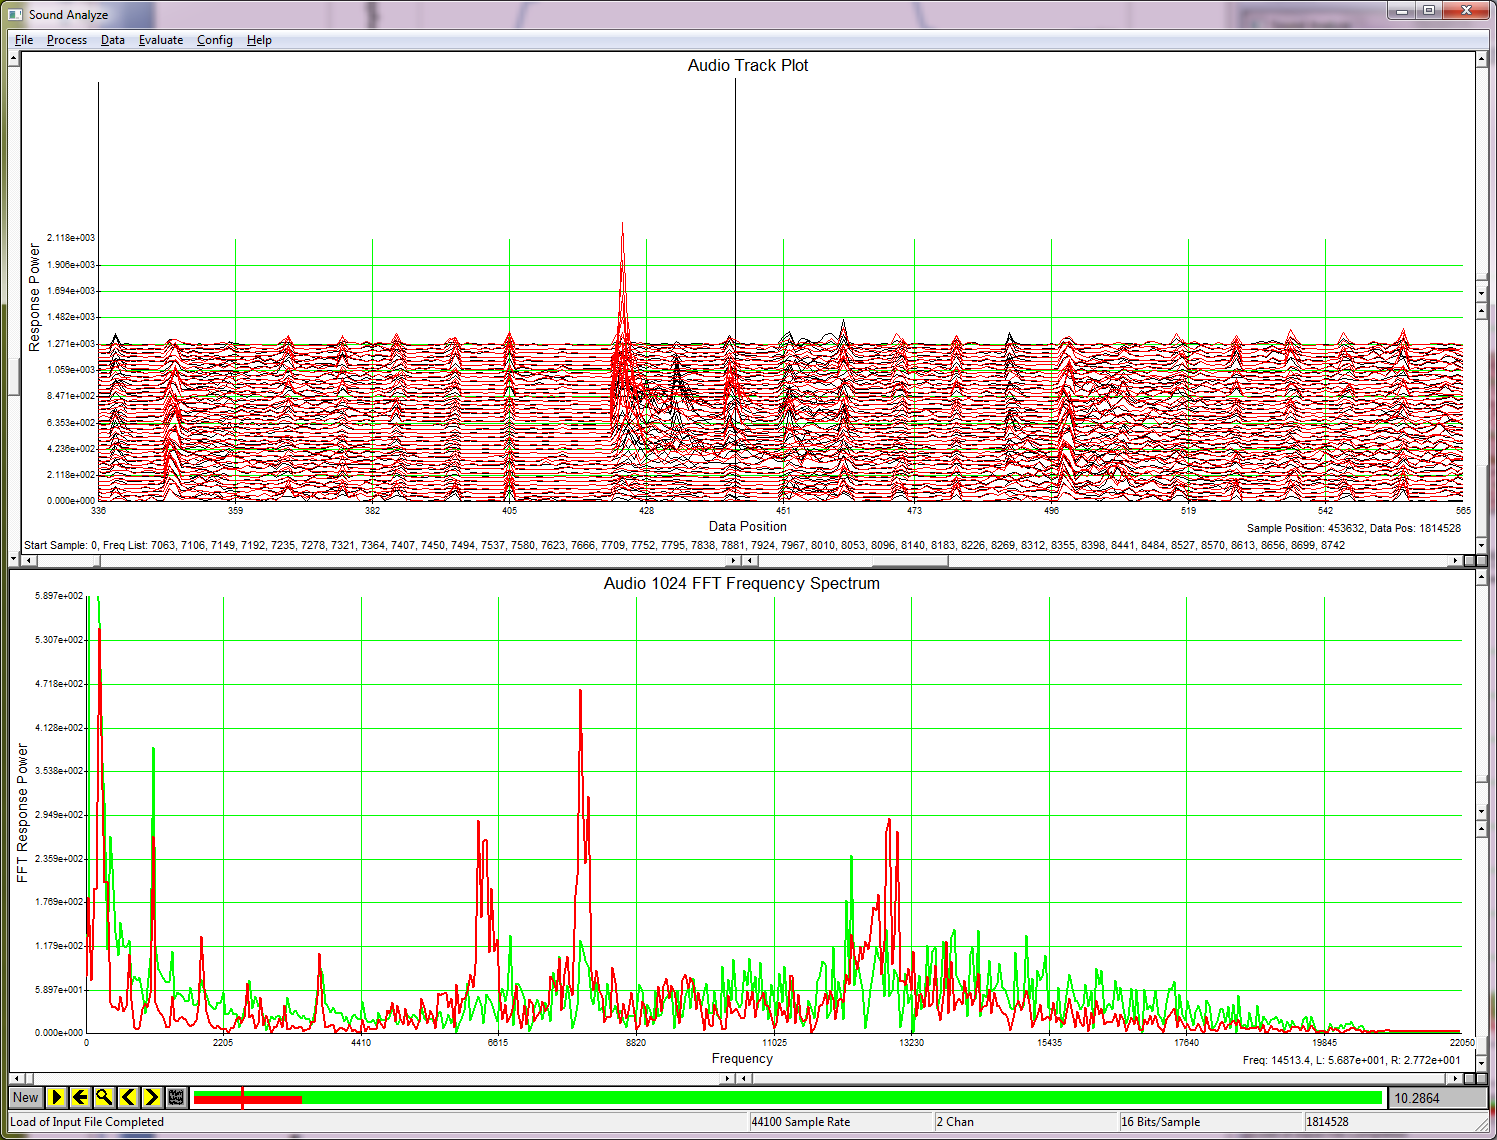1497x1140 pixels.
Task: Select the rewind left-arrow icon
Action: [80, 1097]
